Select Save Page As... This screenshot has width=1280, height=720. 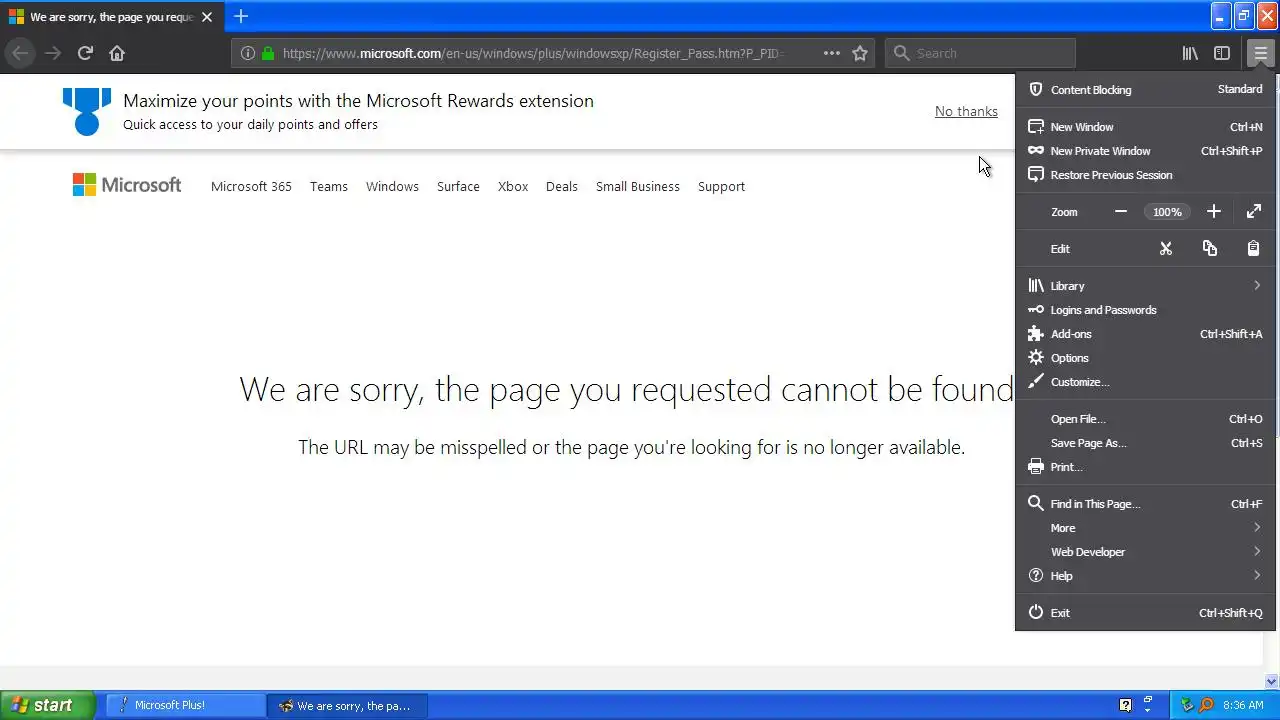point(1145,443)
